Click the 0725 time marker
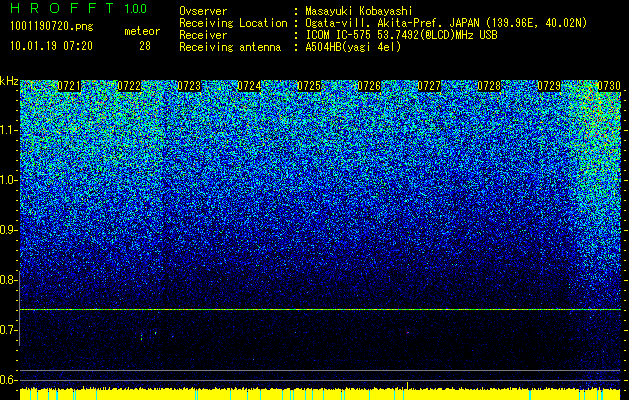Viewport: 629px width, 400px height. (309, 86)
